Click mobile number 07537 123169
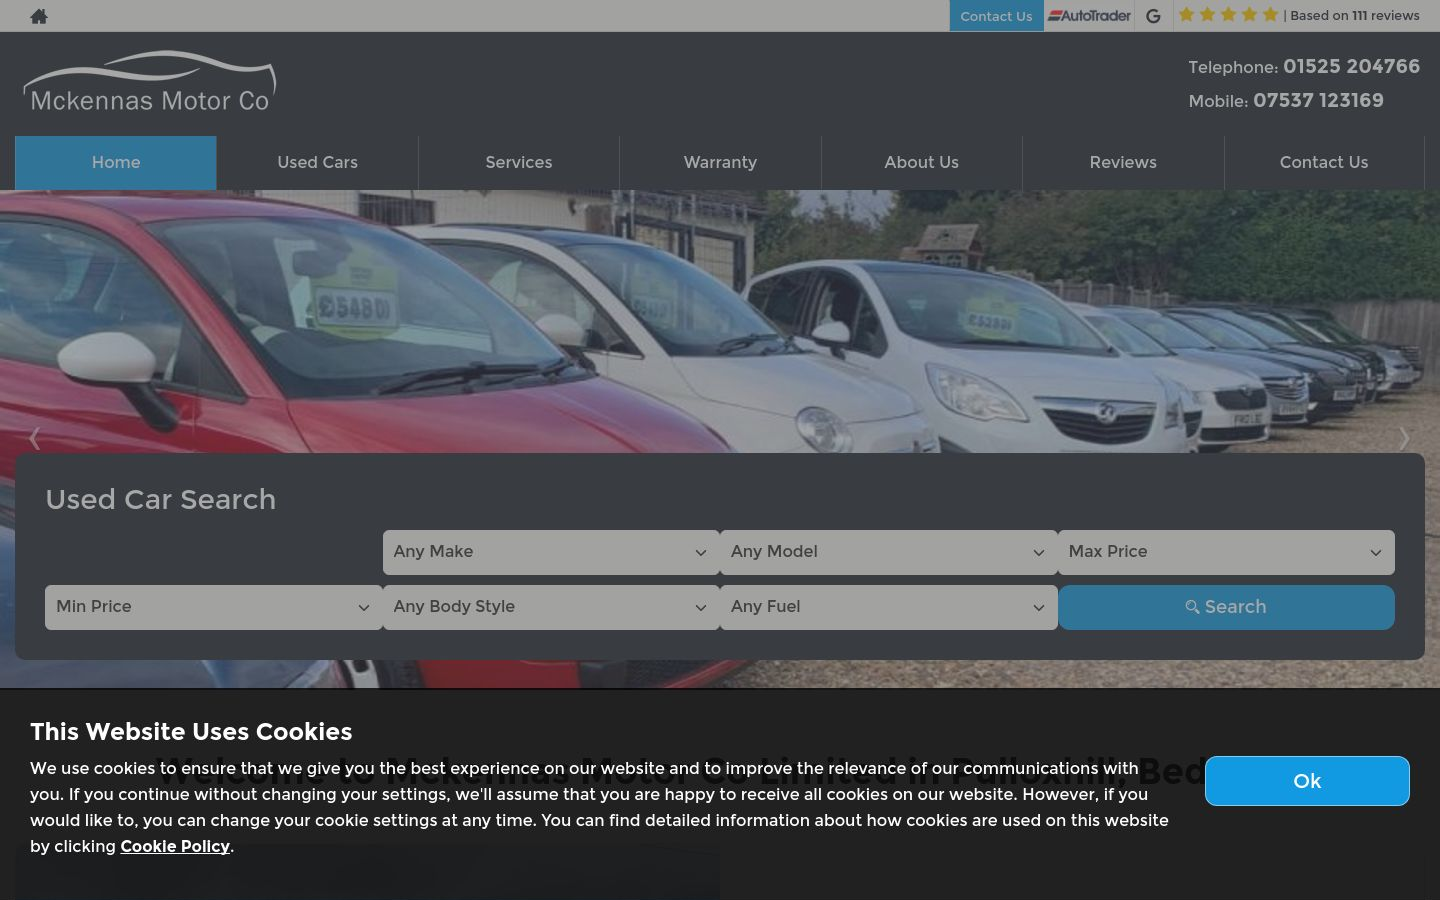Image resolution: width=1440 pixels, height=900 pixels. (x=1318, y=100)
